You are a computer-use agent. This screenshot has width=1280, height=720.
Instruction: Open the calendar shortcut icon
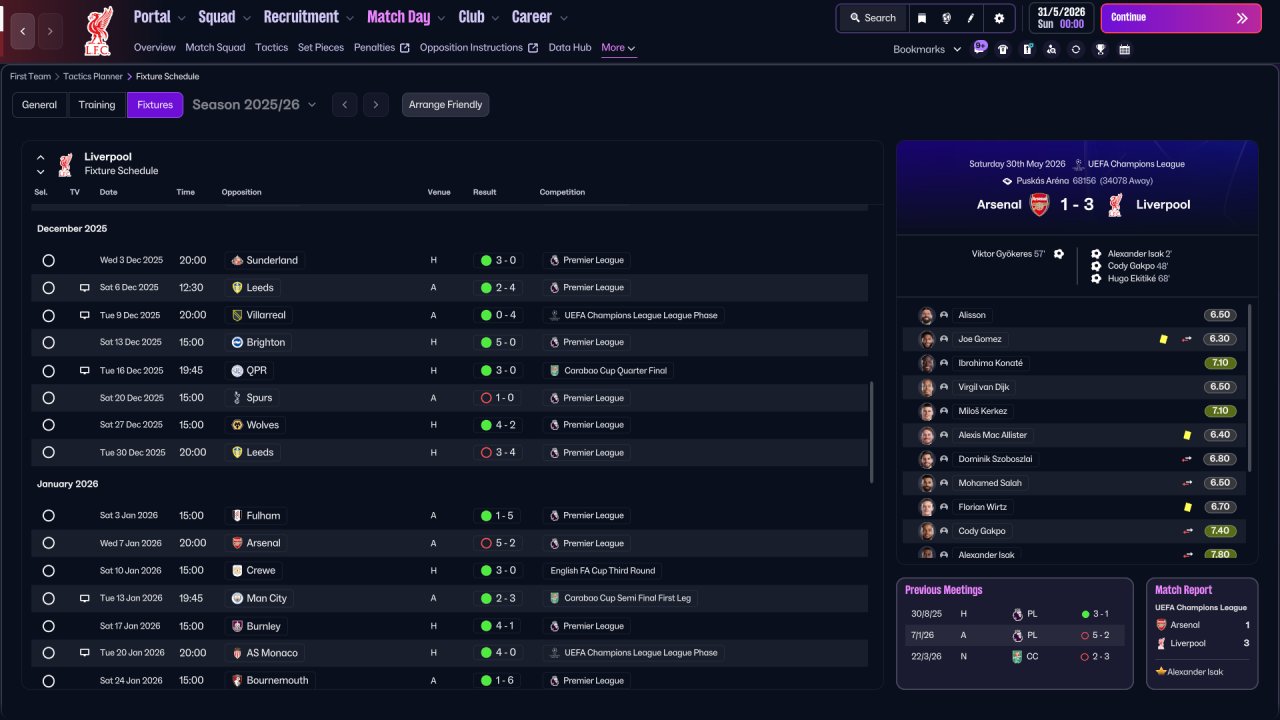1124,49
